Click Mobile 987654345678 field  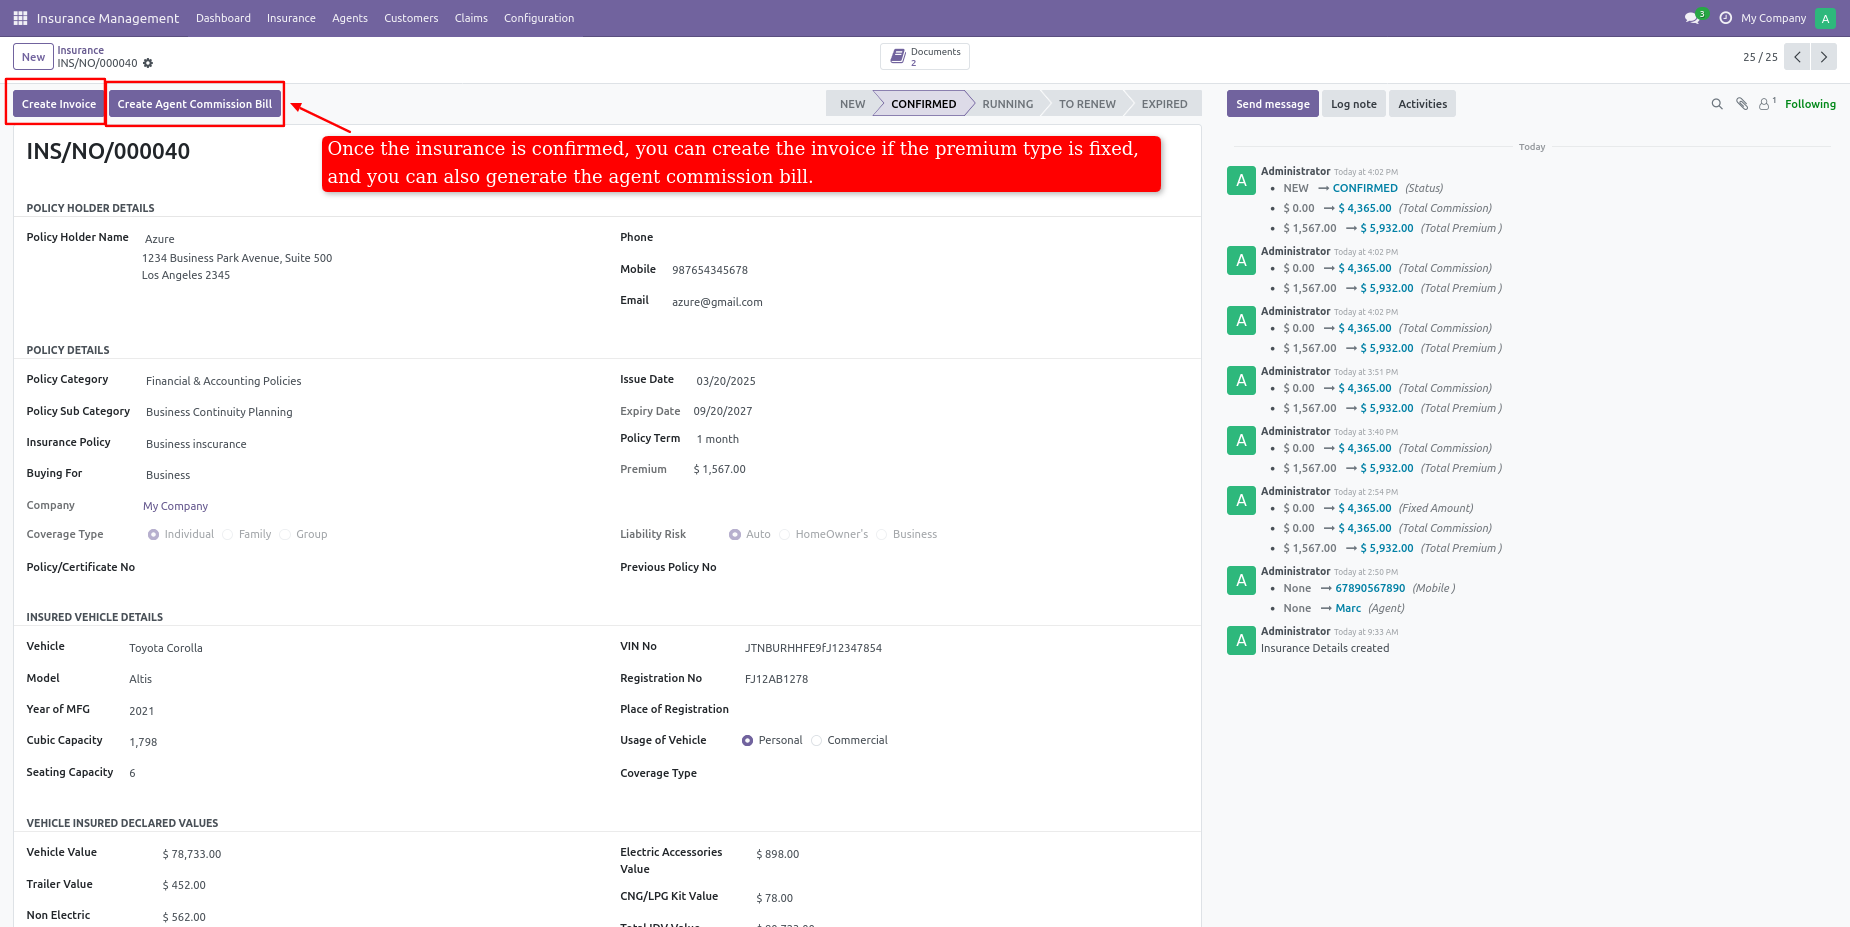[710, 270]
